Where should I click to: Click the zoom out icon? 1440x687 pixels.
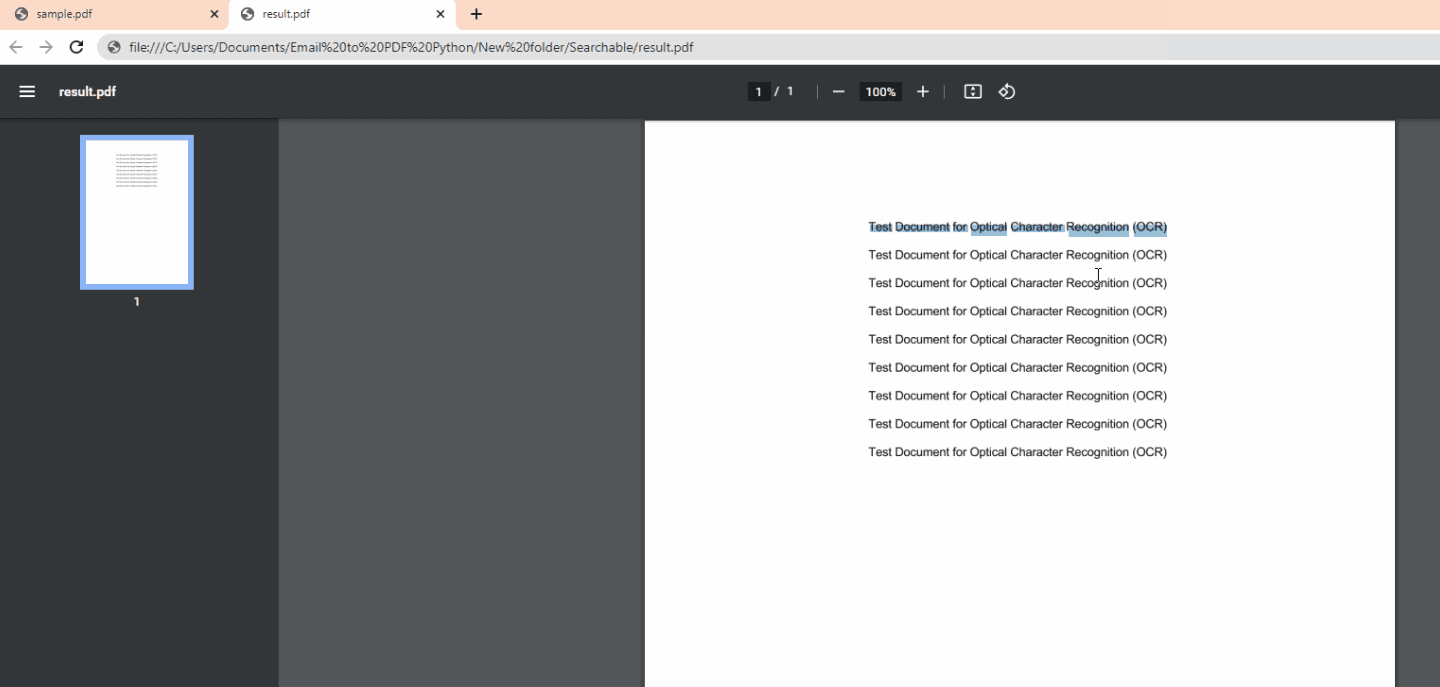pyautogui.click(x=838, y=91)
